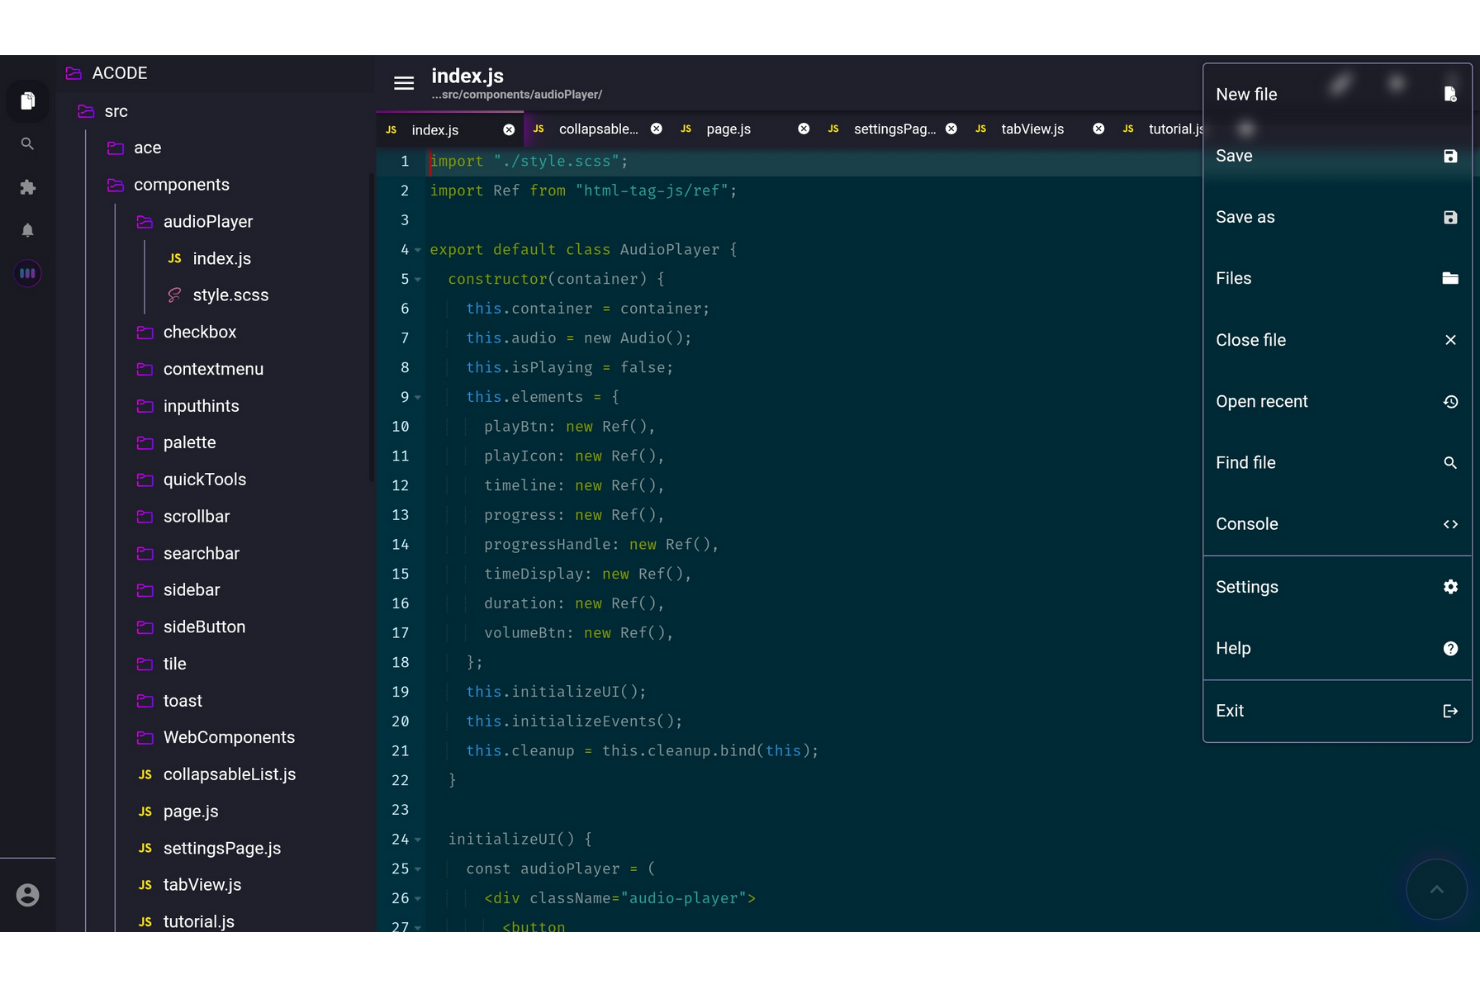The image size is (1480, 987).
Task: Open the extensions puzzle-piece icon
Action: pos(27,187)
